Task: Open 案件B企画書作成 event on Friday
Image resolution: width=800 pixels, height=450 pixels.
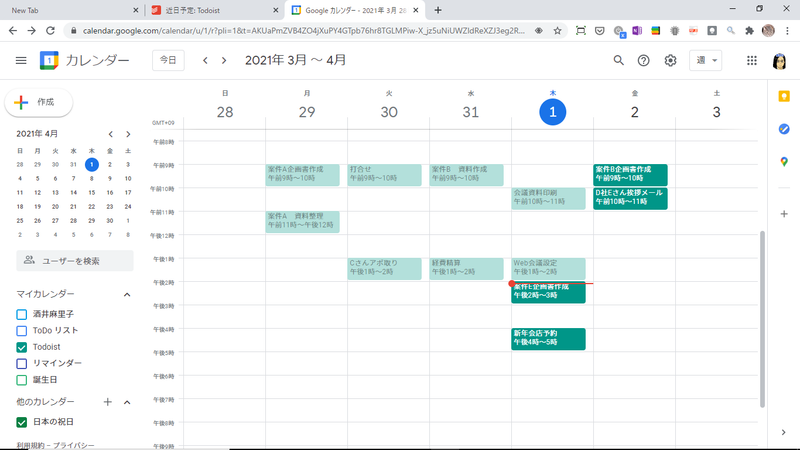Action: 630,174
